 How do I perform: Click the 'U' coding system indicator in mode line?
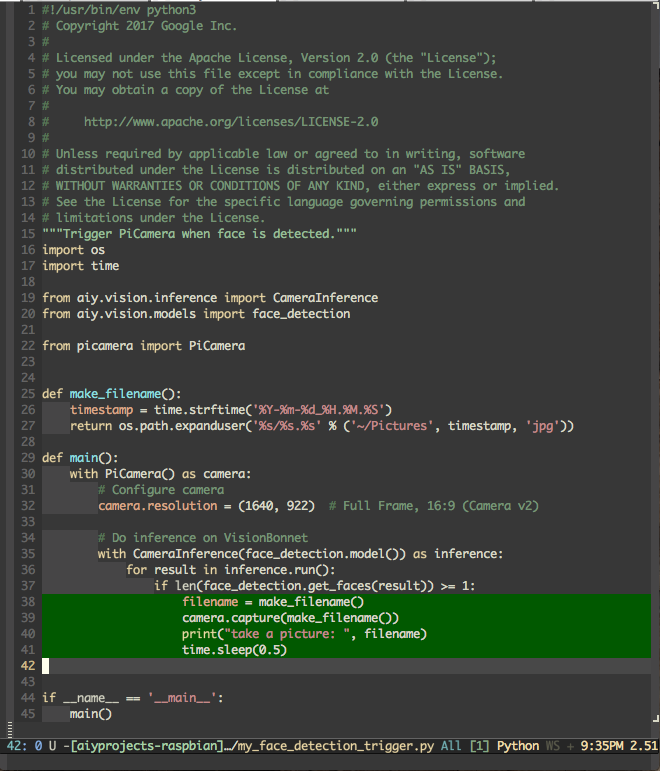click(x=53, y=746)
